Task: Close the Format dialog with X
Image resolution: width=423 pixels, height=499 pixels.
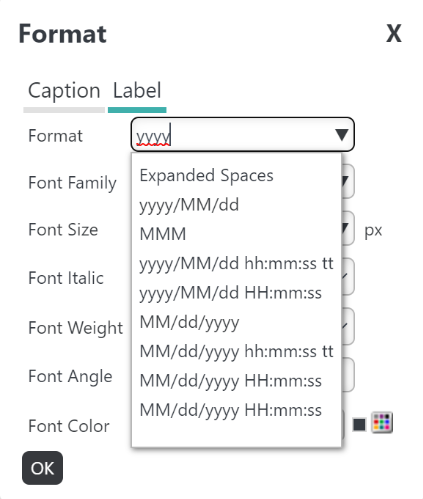Action: coord(394,33)
